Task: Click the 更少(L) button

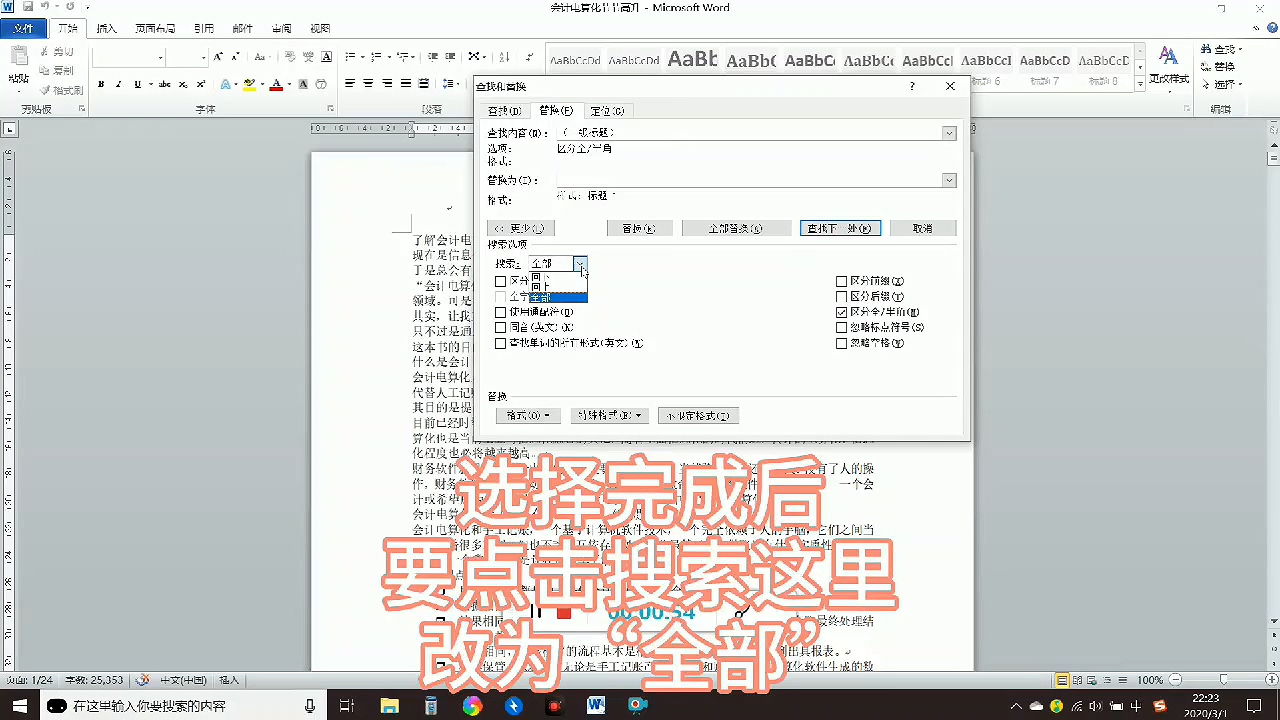Action: pyautogui.click(x=522, y=228)
